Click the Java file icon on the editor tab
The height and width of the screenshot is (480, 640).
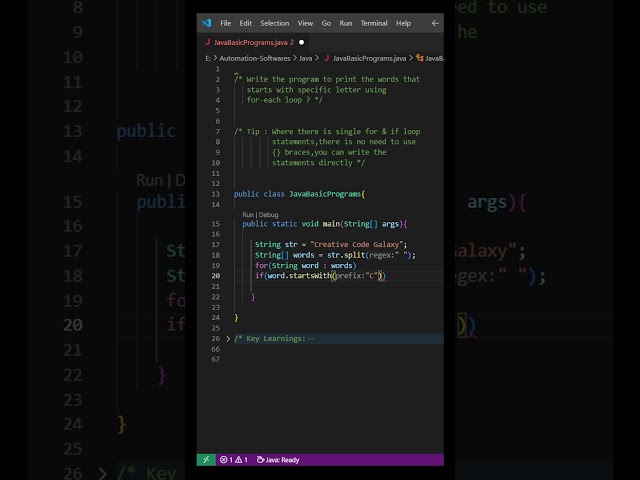(x=208, y=42)
